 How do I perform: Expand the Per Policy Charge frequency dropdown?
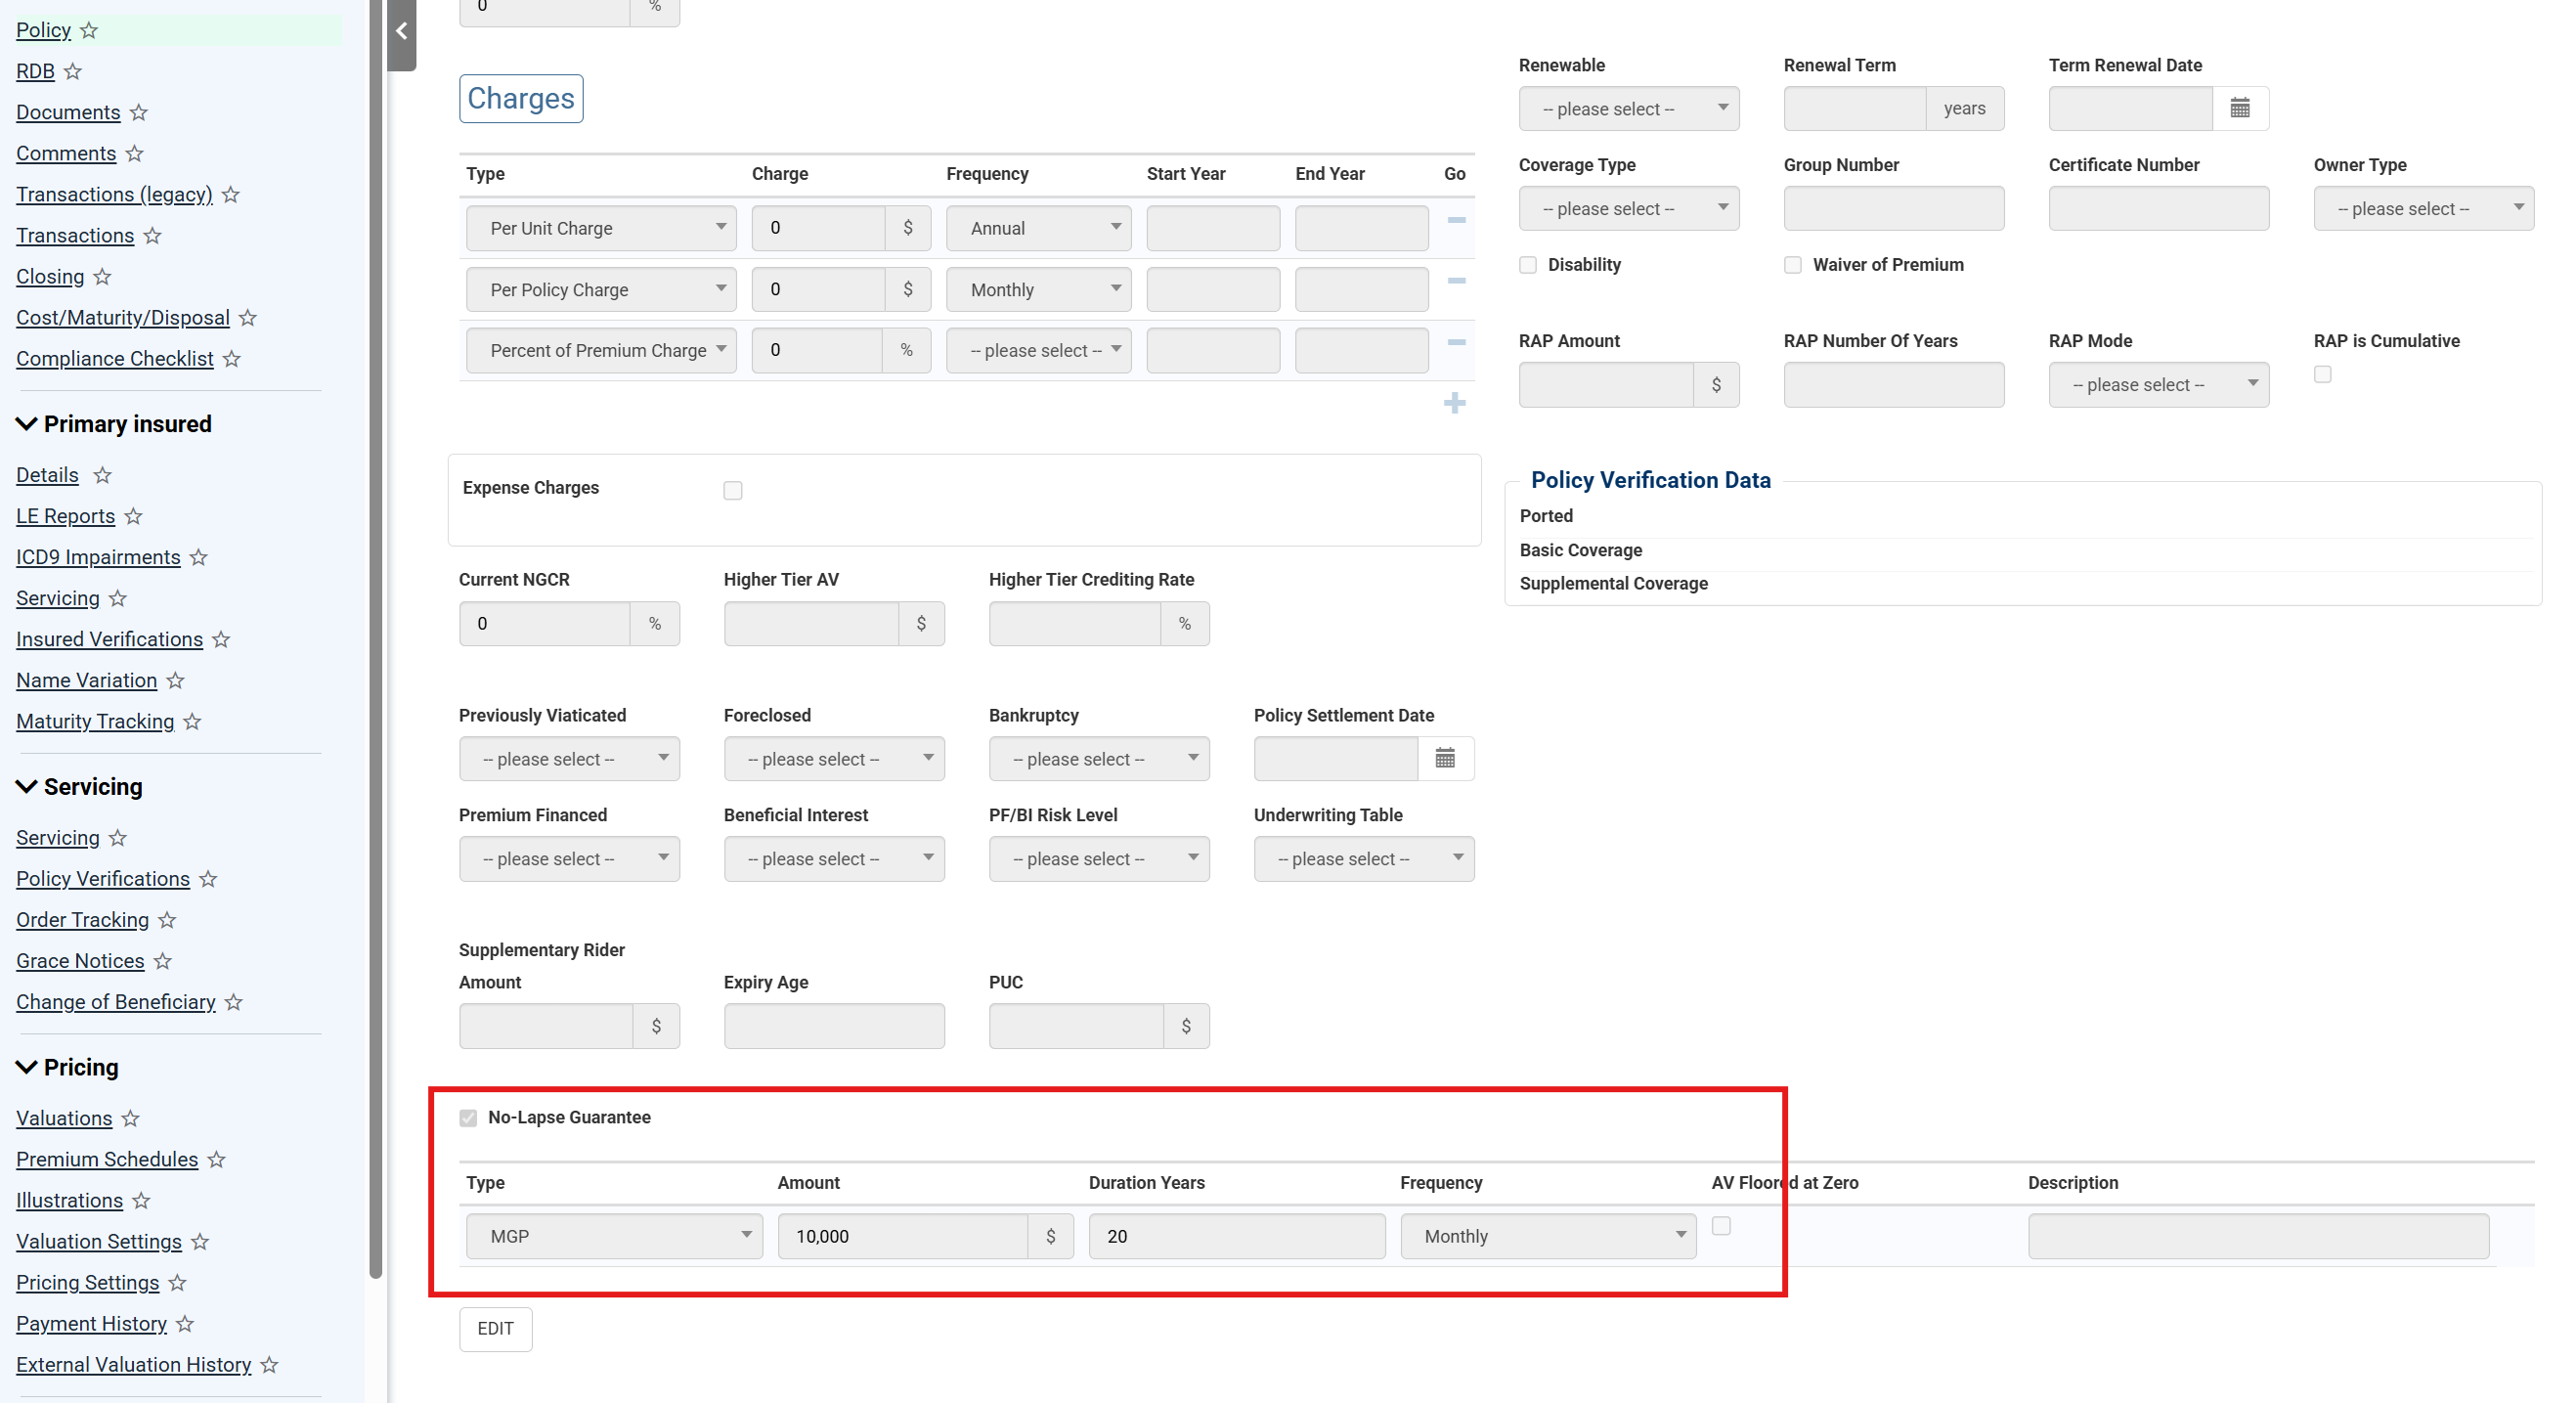(x=1038, y=289)
